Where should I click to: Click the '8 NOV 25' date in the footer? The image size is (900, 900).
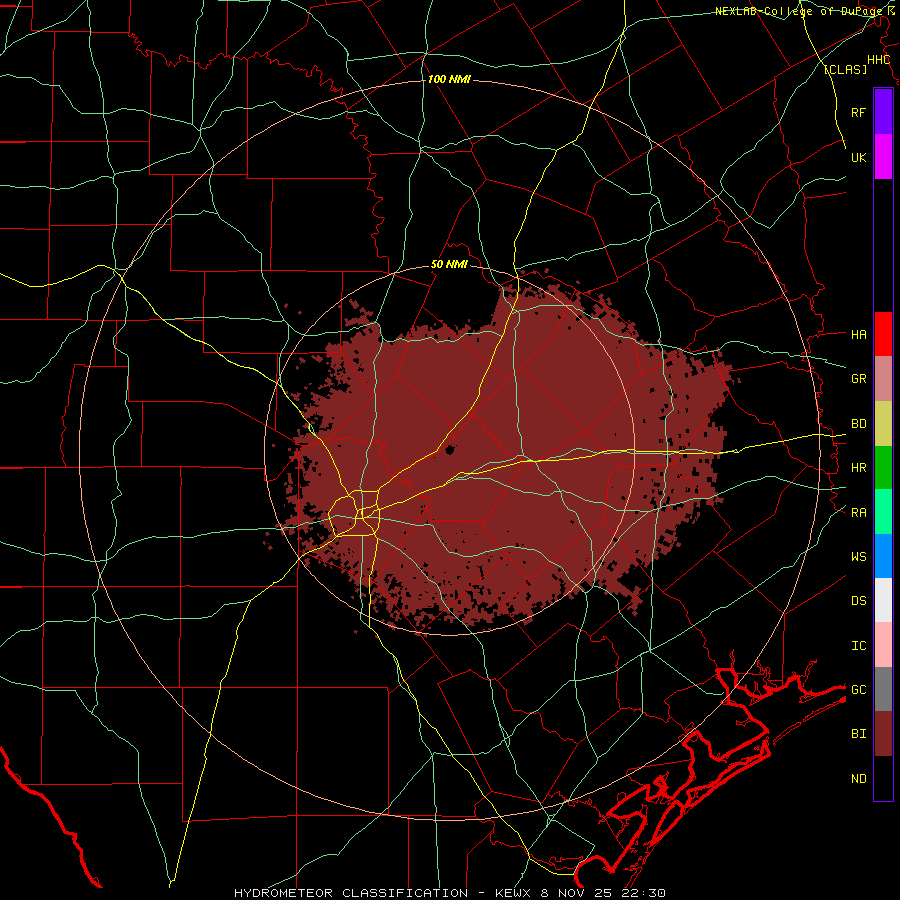(575, 893)
